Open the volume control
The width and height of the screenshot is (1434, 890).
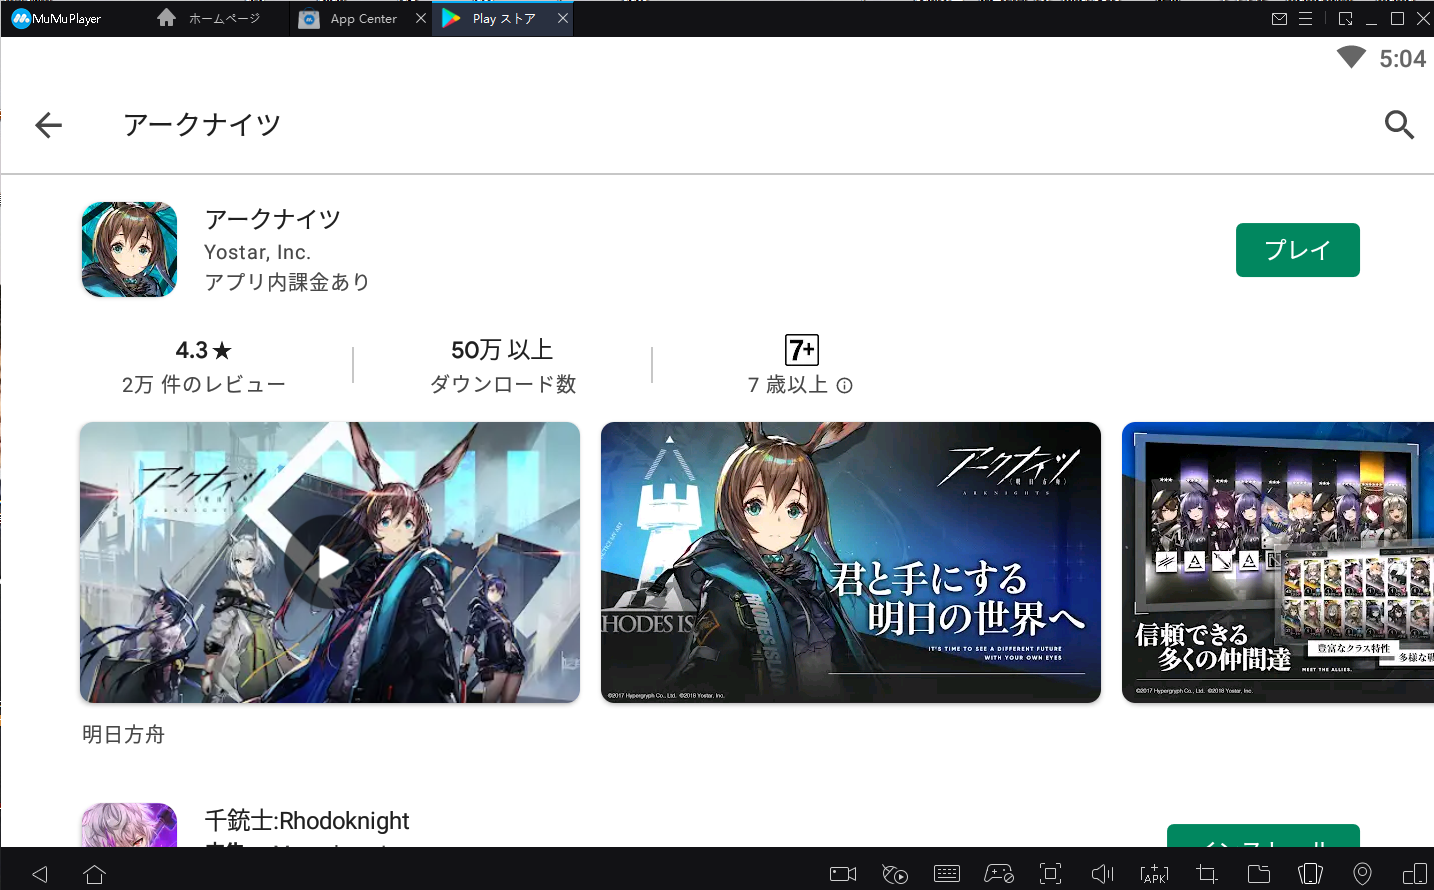pyautogui.click(x=1103, y=874)
